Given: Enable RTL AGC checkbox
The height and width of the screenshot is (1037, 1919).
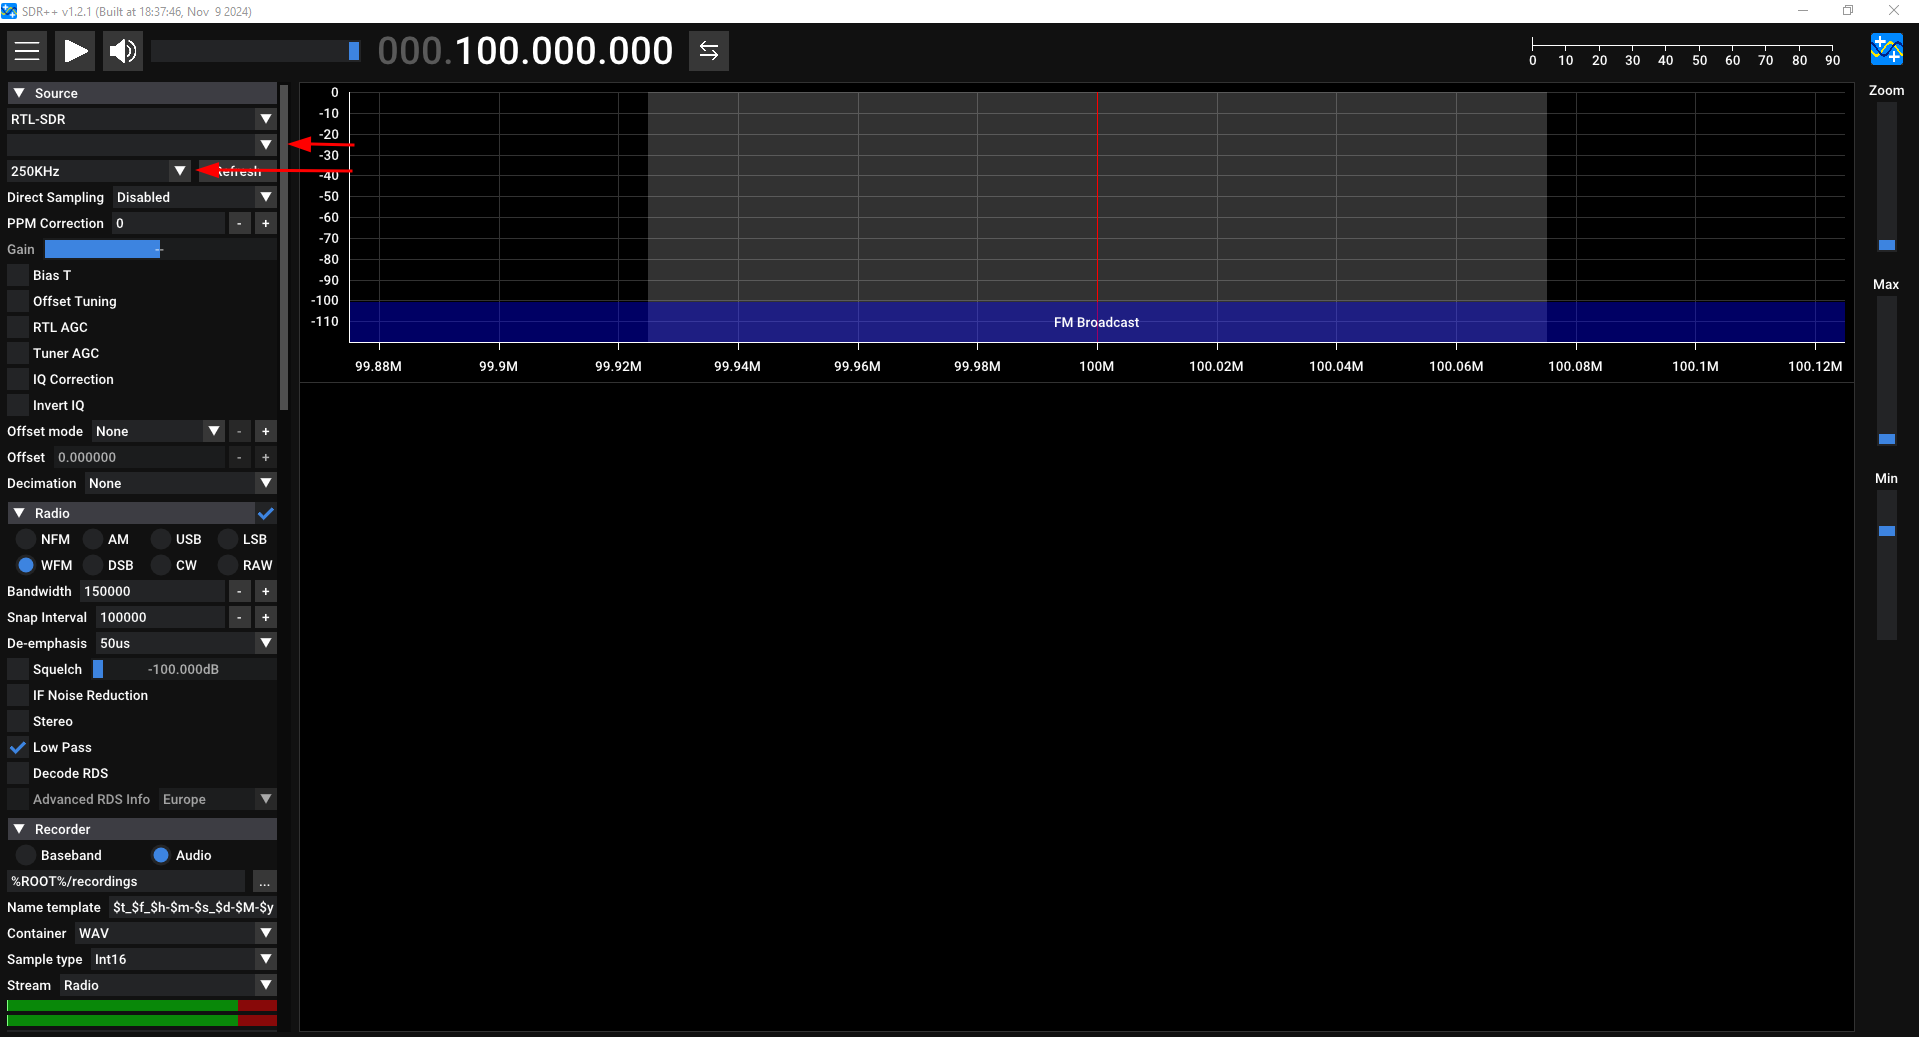Looking at the screenshot, I should (x=18, y=327).
